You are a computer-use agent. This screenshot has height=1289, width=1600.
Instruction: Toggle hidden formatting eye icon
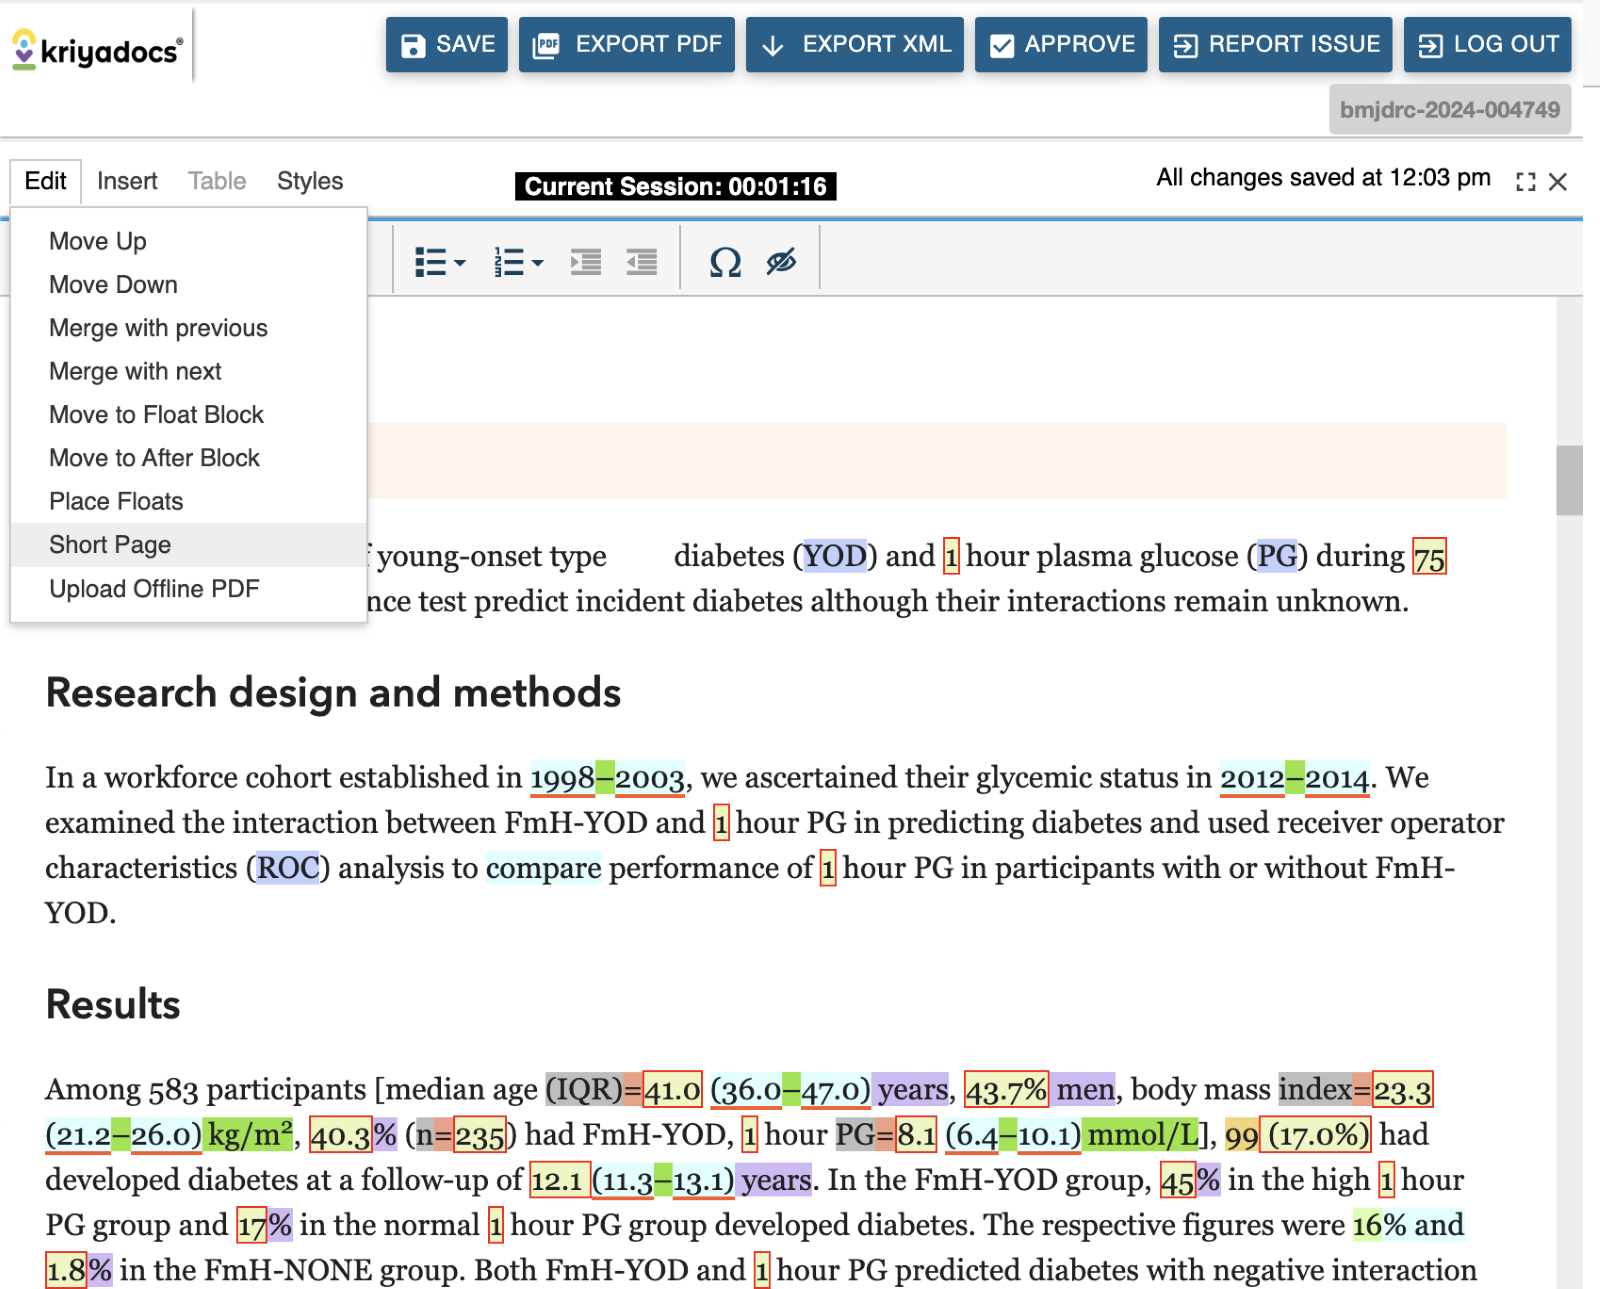[781, 262]
